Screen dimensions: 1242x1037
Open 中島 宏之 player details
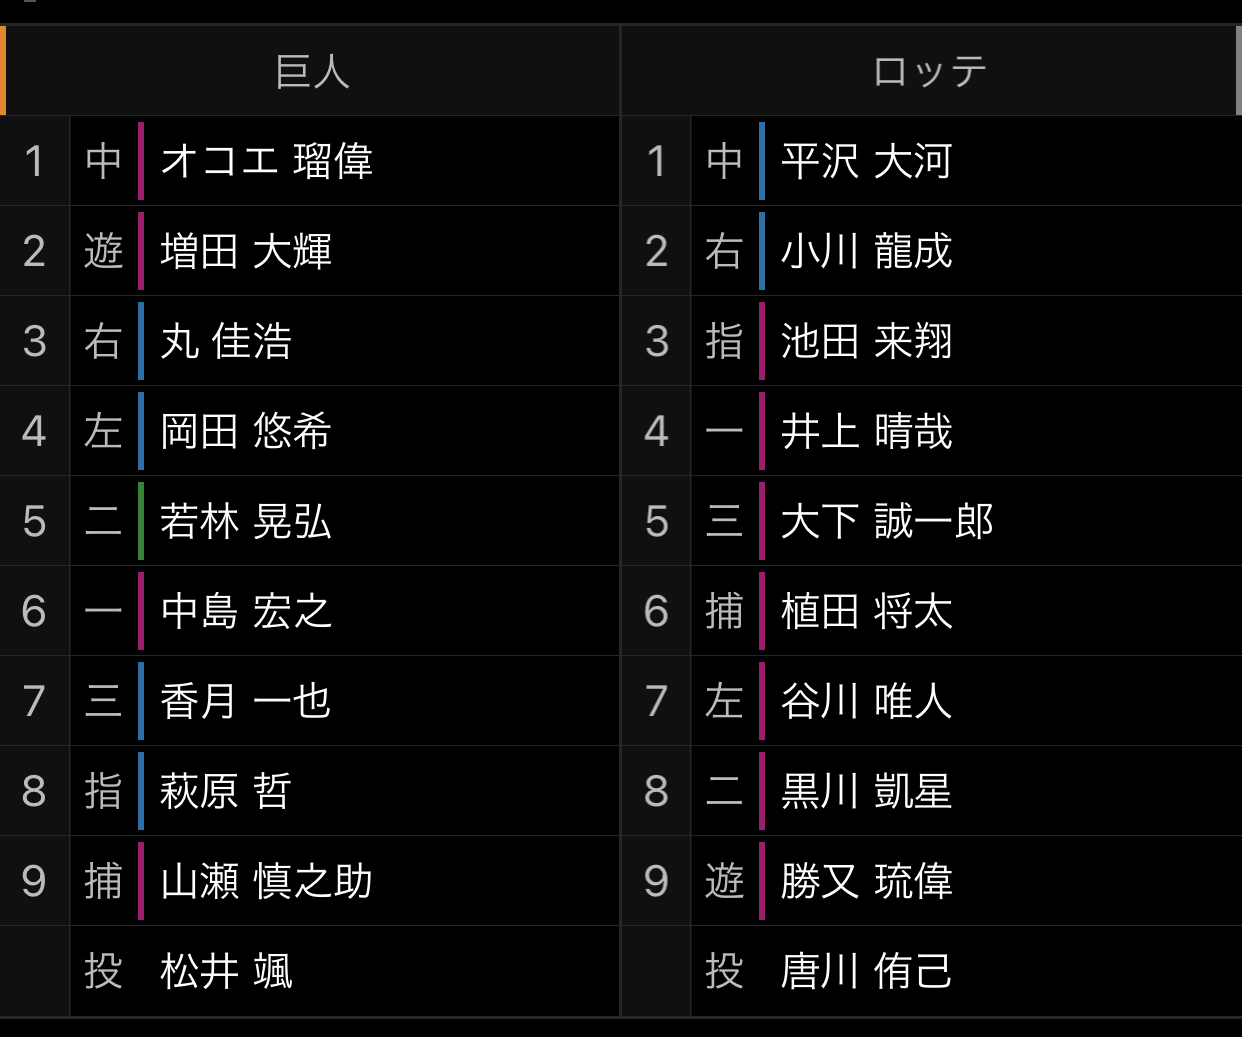(246, 611)
